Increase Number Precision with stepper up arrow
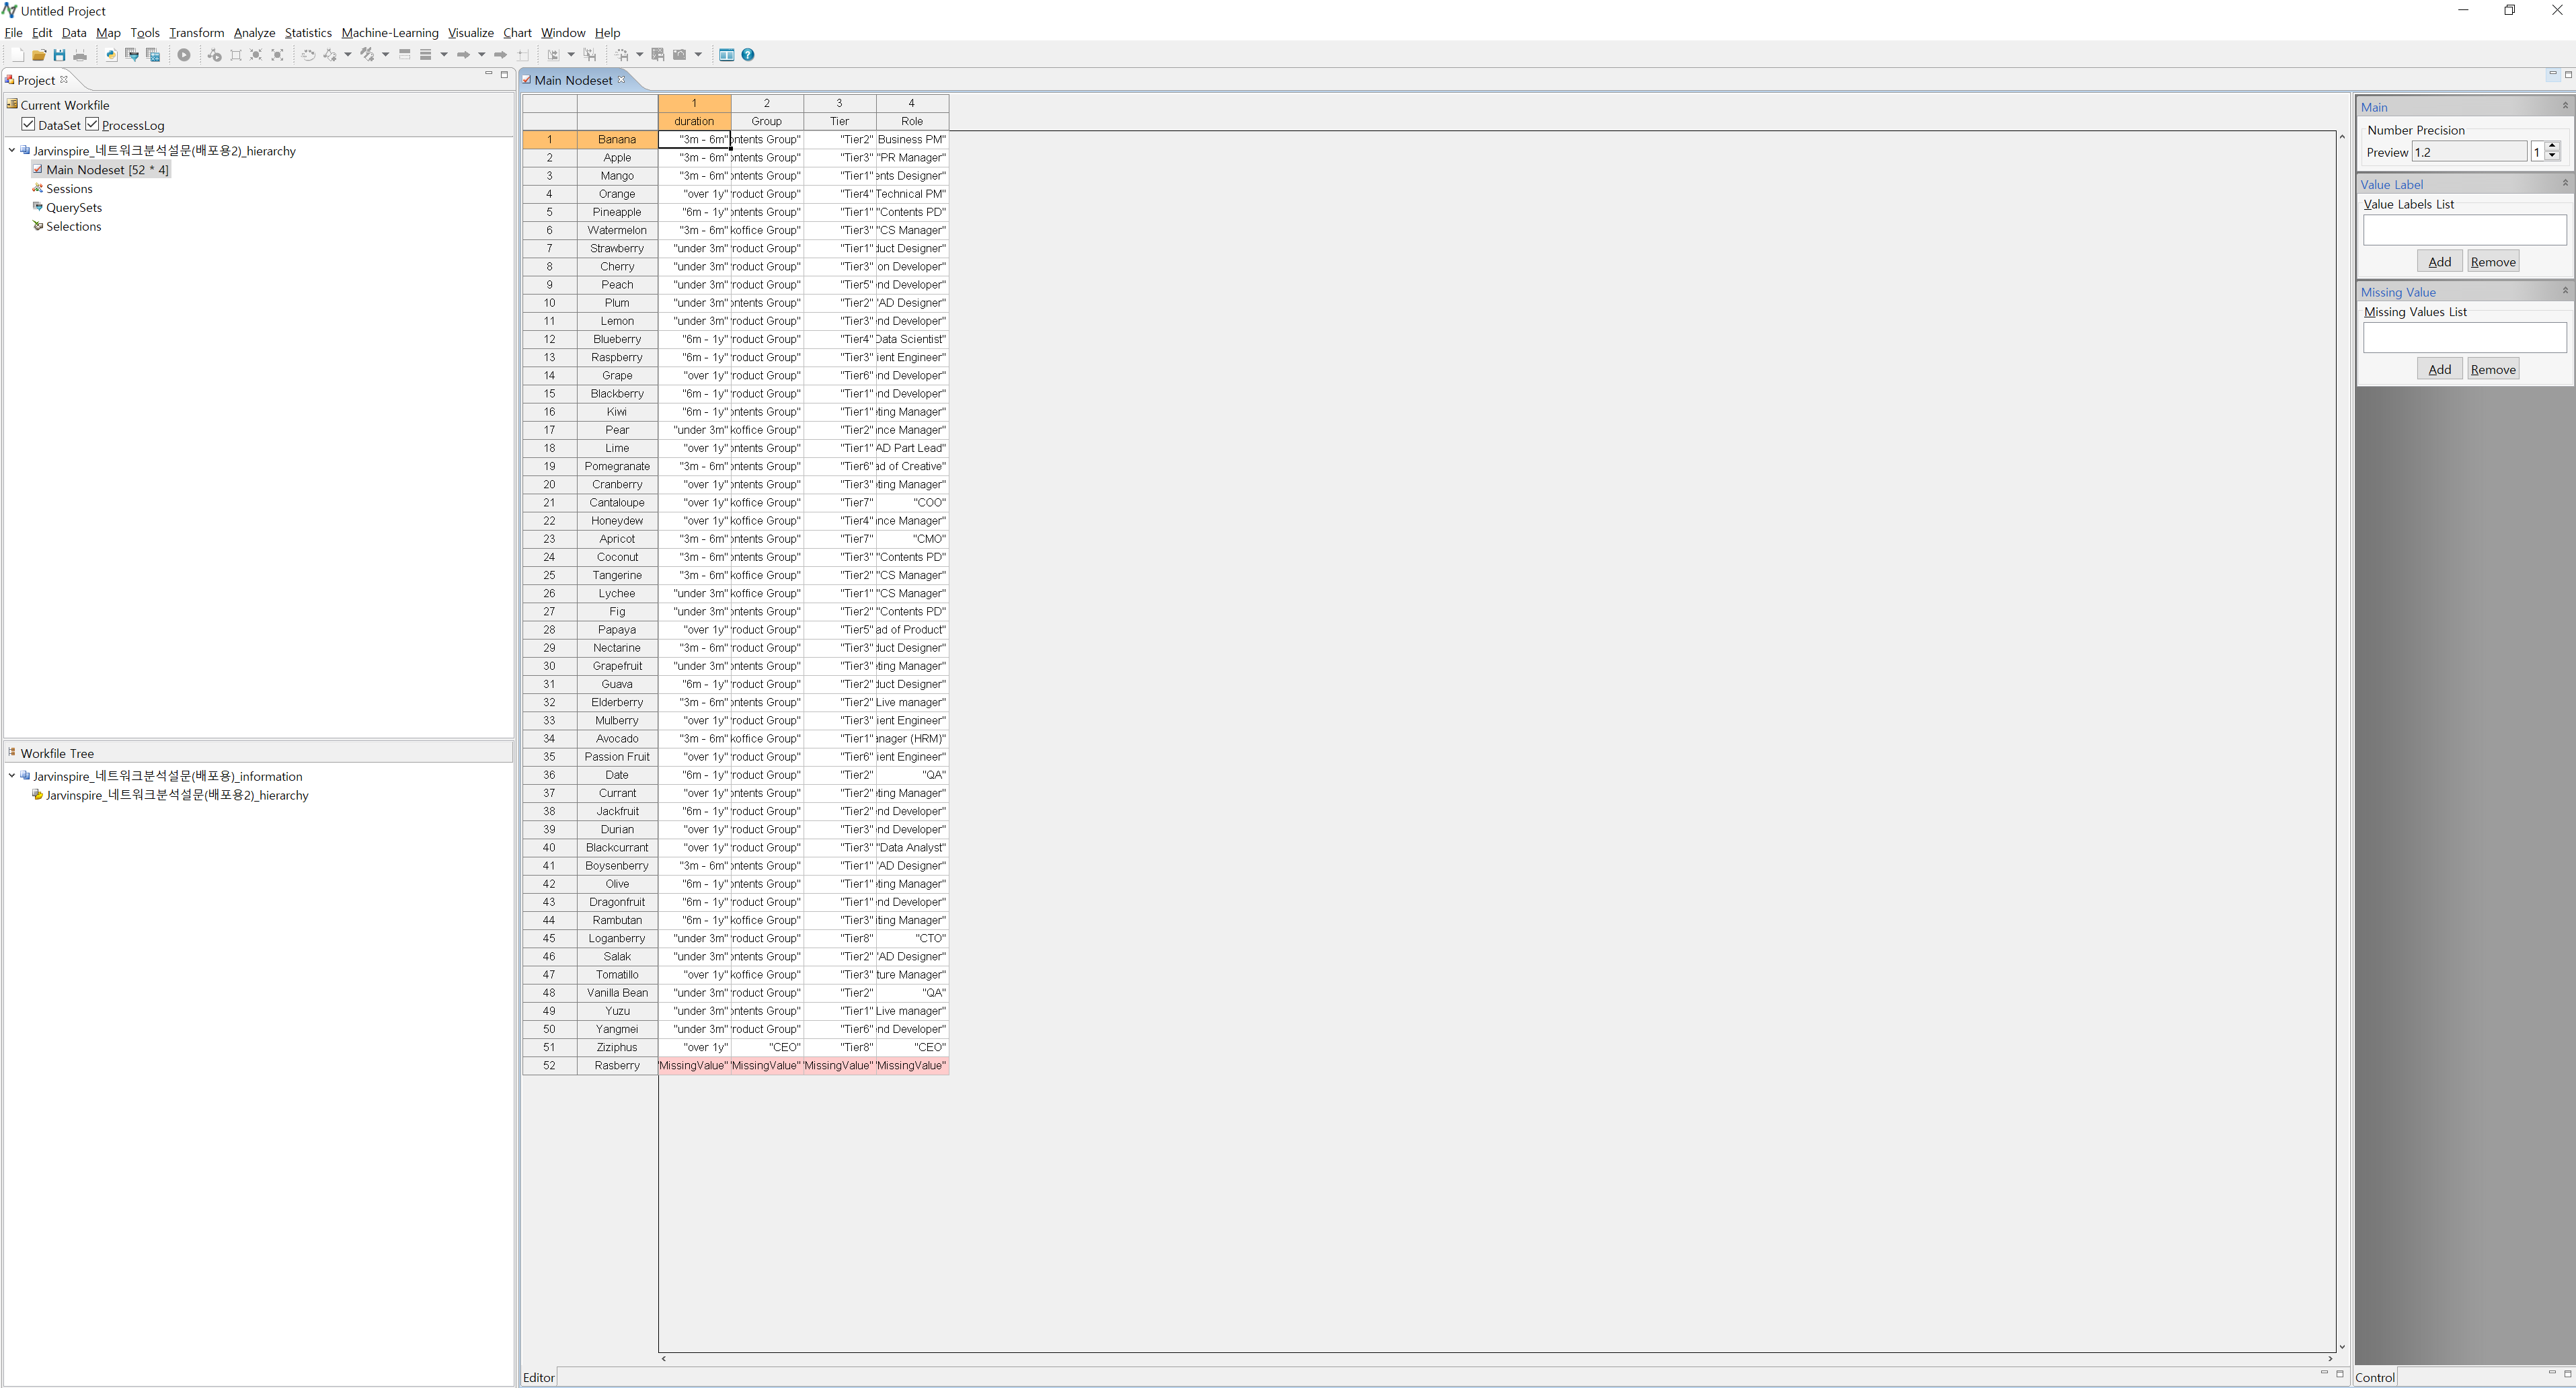 point(2552,147)
